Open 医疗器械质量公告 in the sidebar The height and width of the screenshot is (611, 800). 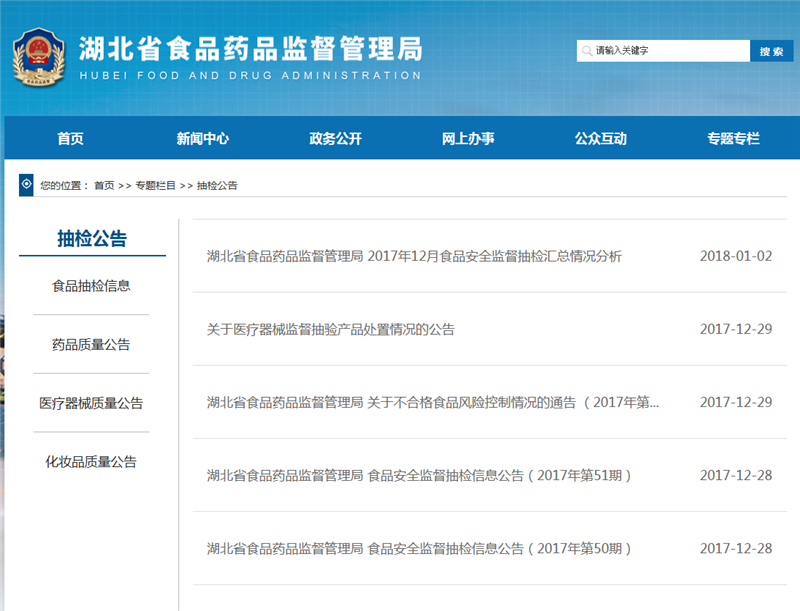pyautogui.click(x=91, y=403)
